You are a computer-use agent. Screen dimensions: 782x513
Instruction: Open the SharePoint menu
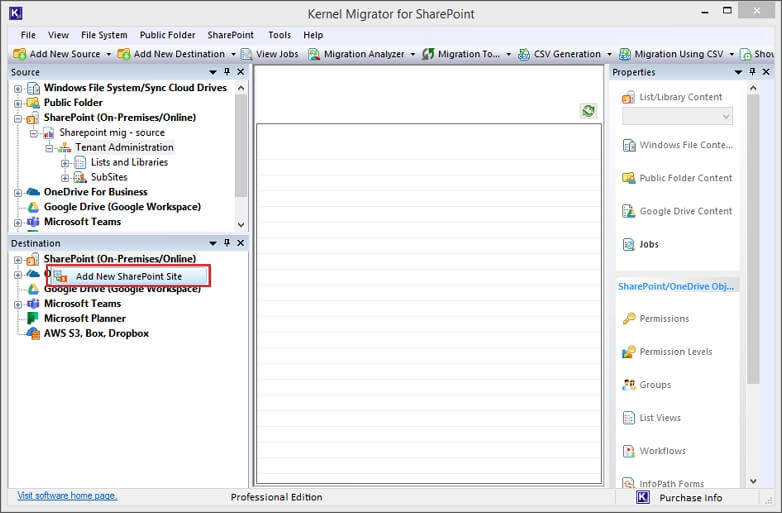(x=230, y=35)
